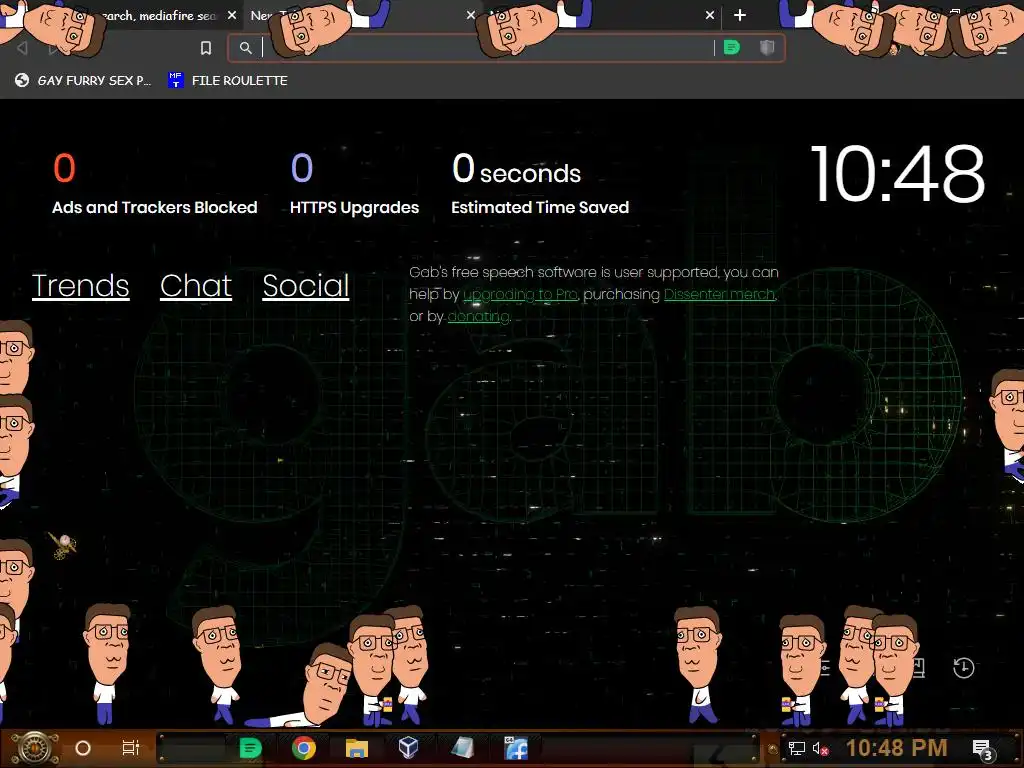This screenshot has height=768, width=1024.
Task: Open the blue 'f' app icon on taskbar
Action: pos(516,748)
